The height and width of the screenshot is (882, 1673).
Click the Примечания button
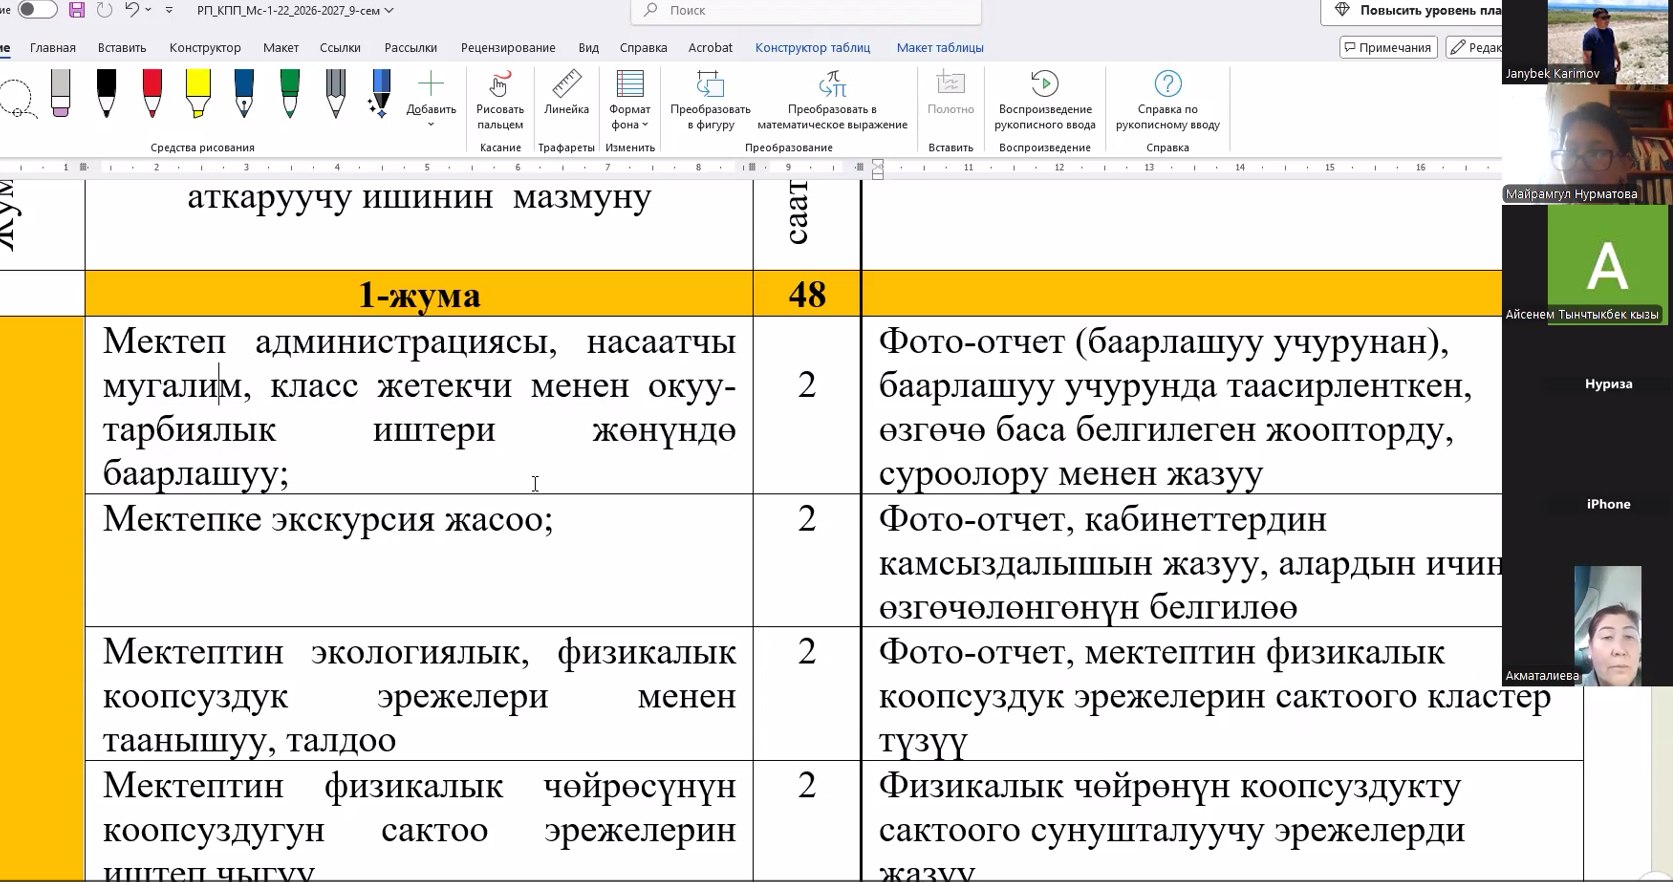pyautogui.click(x=1388, y=47)
